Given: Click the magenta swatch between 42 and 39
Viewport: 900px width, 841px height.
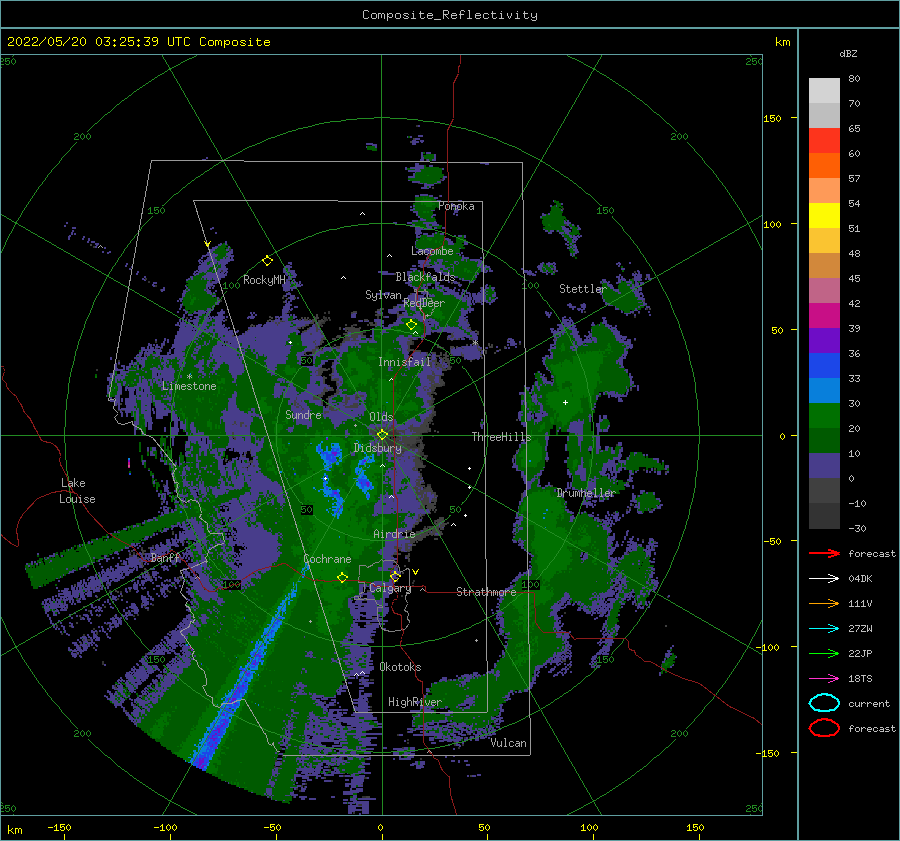Looking at the screenshot, I should (824, 315).
